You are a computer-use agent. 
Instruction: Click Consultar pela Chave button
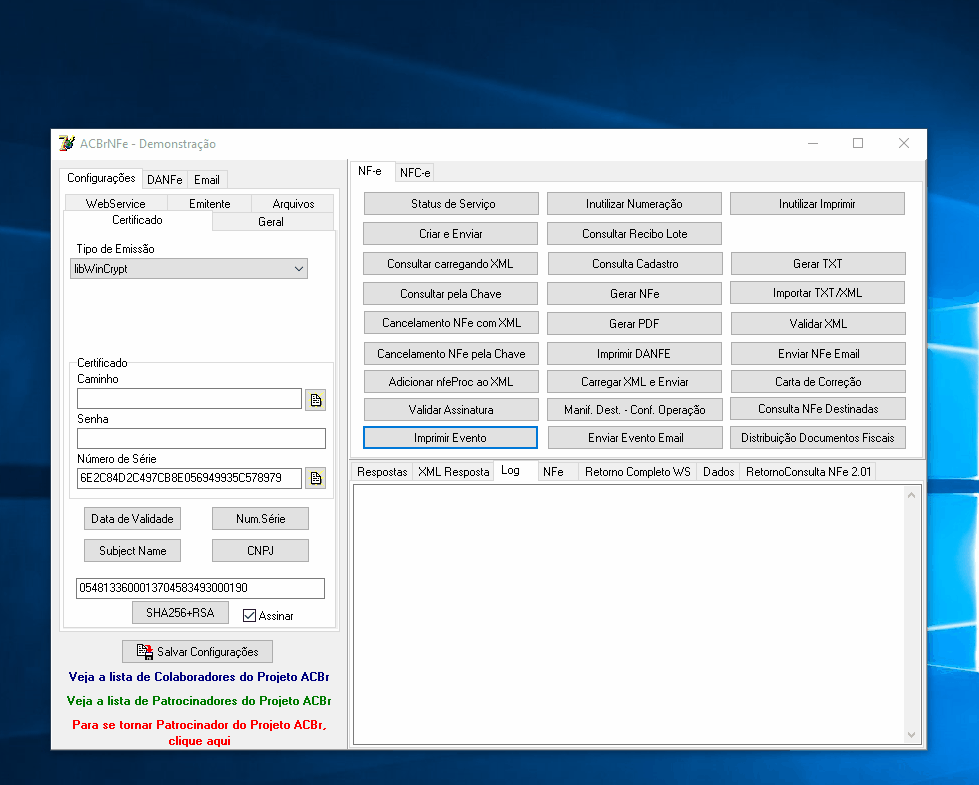click(451, 294)
